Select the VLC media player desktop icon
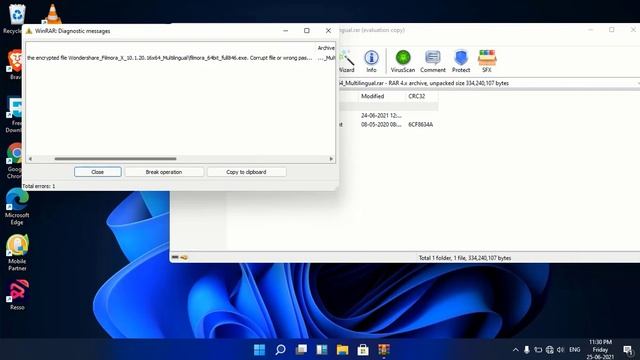This screenshot has height=360, width=640. coord(52,14)
